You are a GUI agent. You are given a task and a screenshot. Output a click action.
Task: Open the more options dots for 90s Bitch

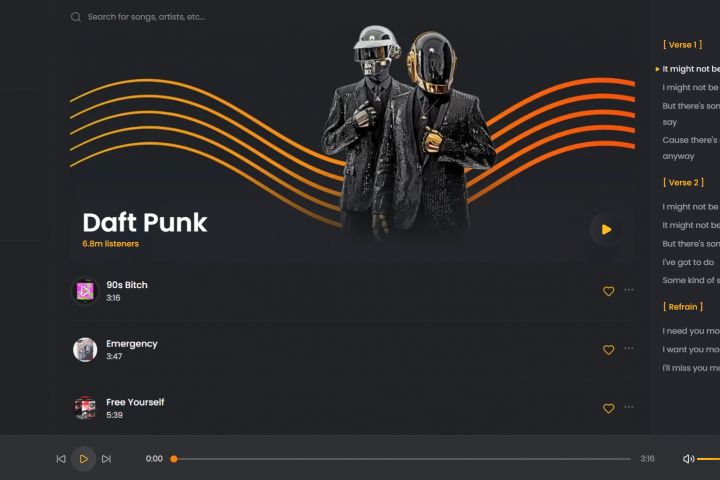coord(629,290)
